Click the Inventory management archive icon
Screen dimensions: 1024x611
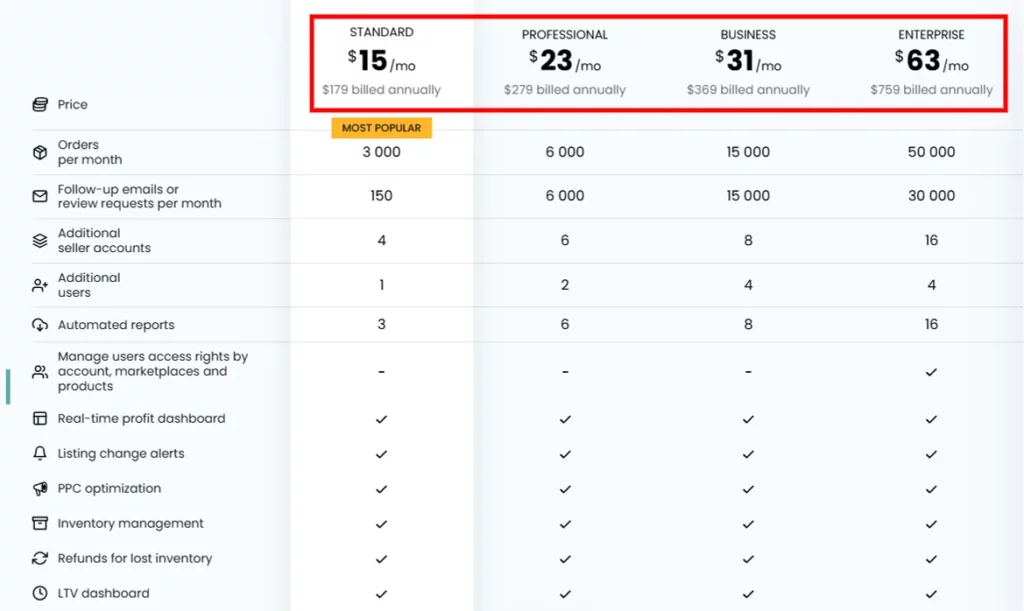click(40, 523)
